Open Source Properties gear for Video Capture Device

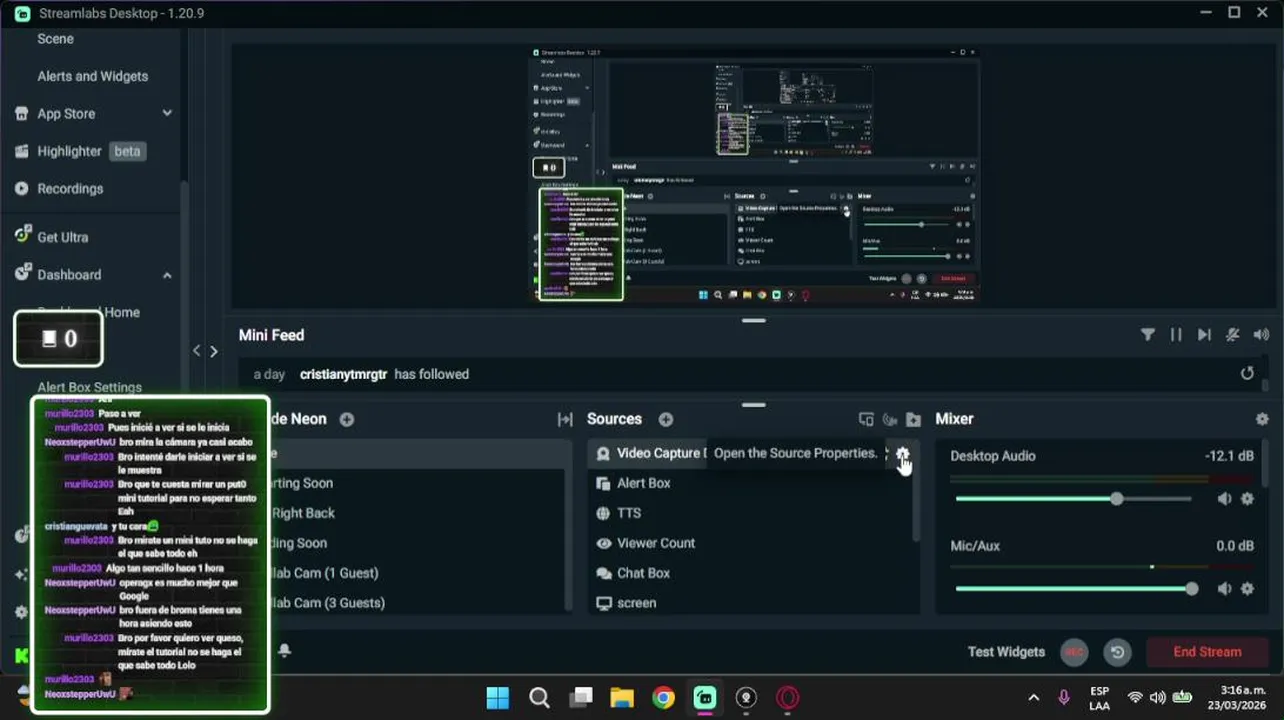[x=902, y=454]
